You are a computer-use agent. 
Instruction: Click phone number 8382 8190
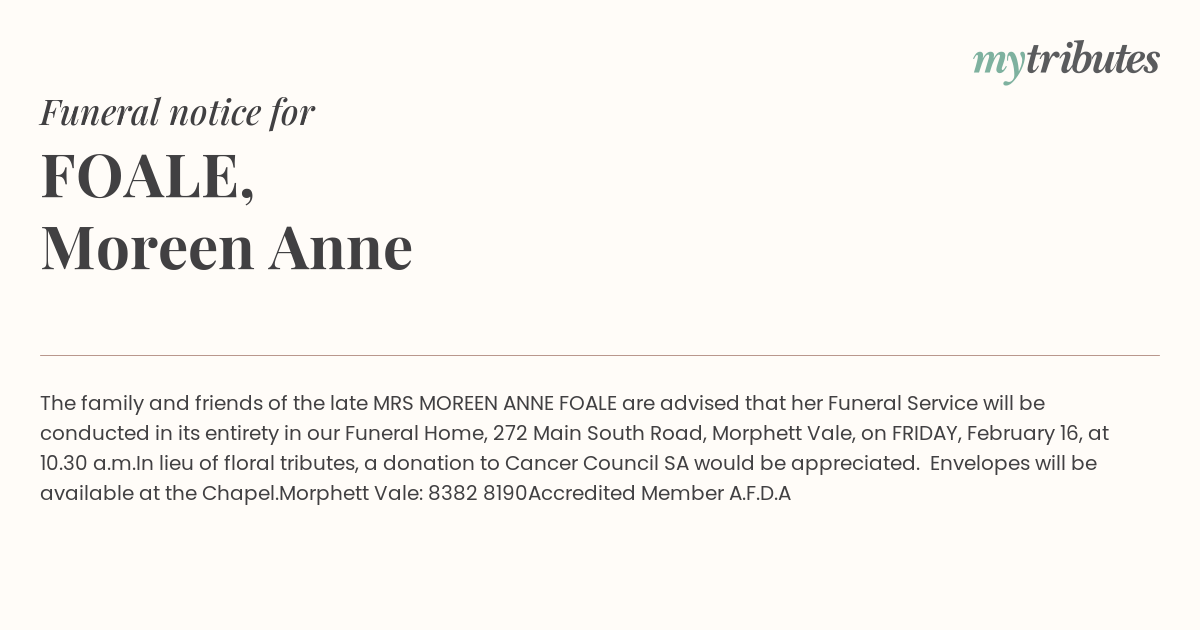tap(477, 493)
